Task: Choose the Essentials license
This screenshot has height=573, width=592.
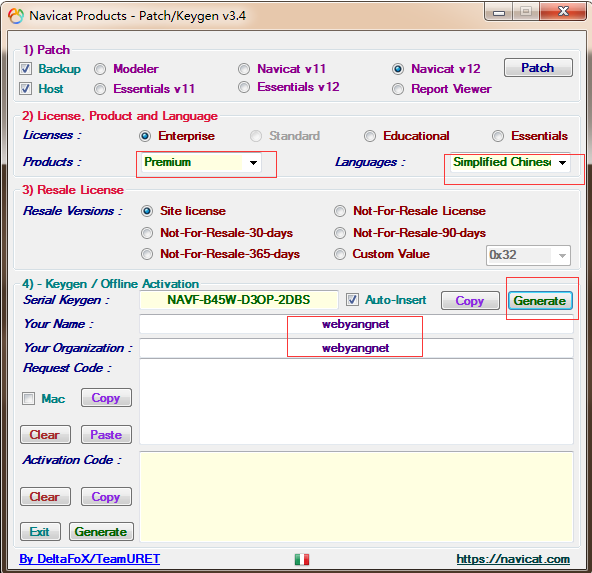Action: 498,136
